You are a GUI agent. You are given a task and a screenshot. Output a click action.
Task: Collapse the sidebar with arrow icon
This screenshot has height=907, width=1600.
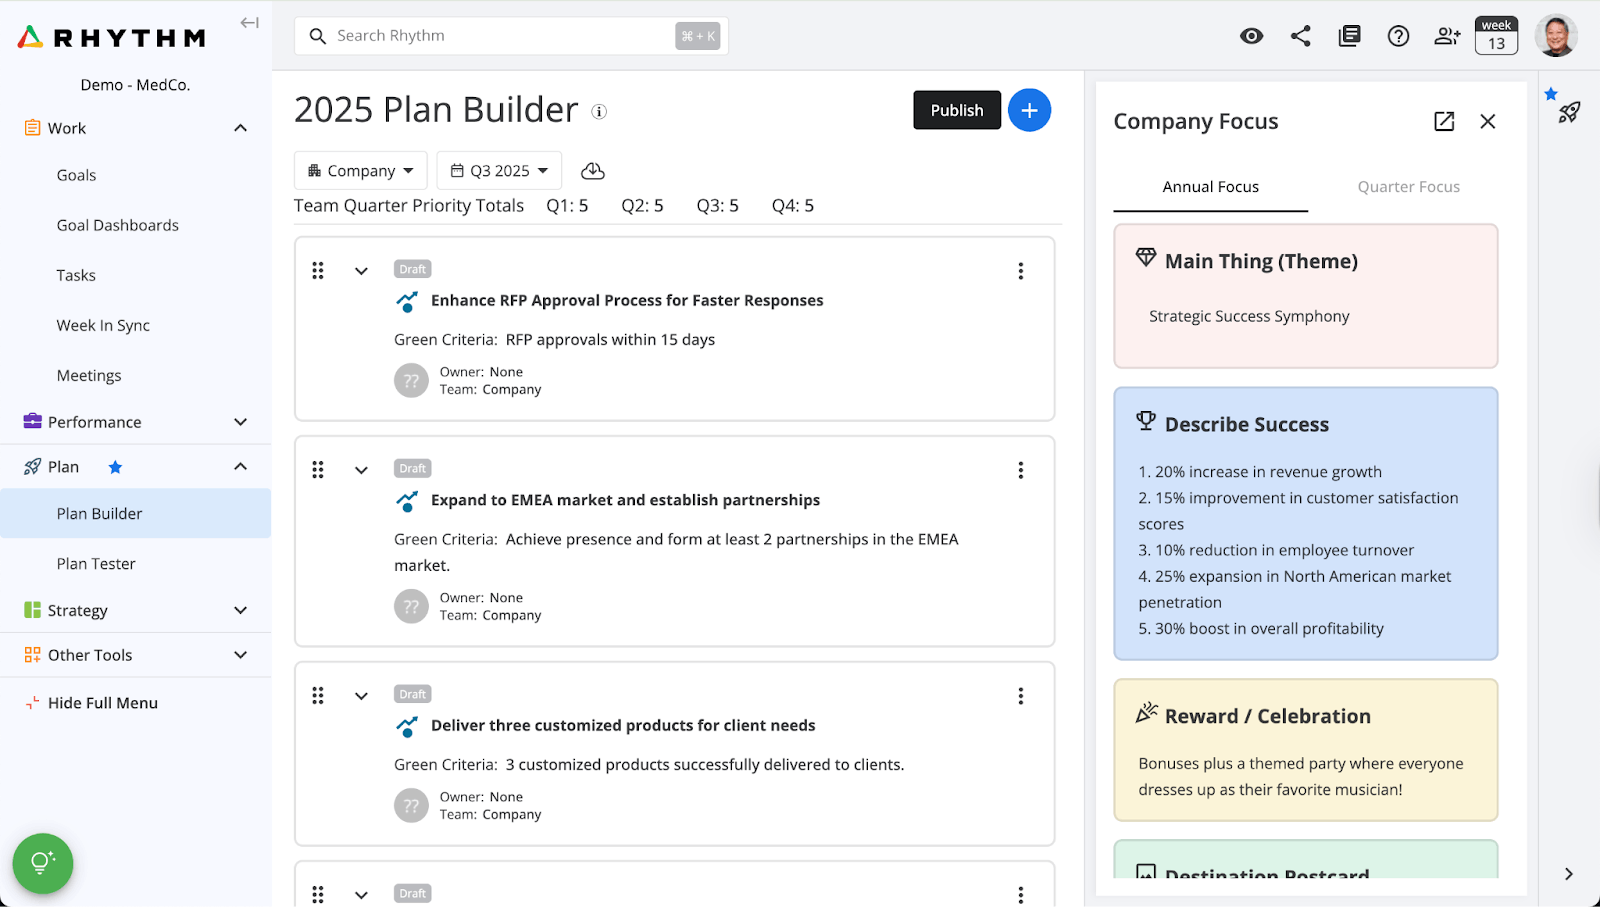(x=249, y=23)
